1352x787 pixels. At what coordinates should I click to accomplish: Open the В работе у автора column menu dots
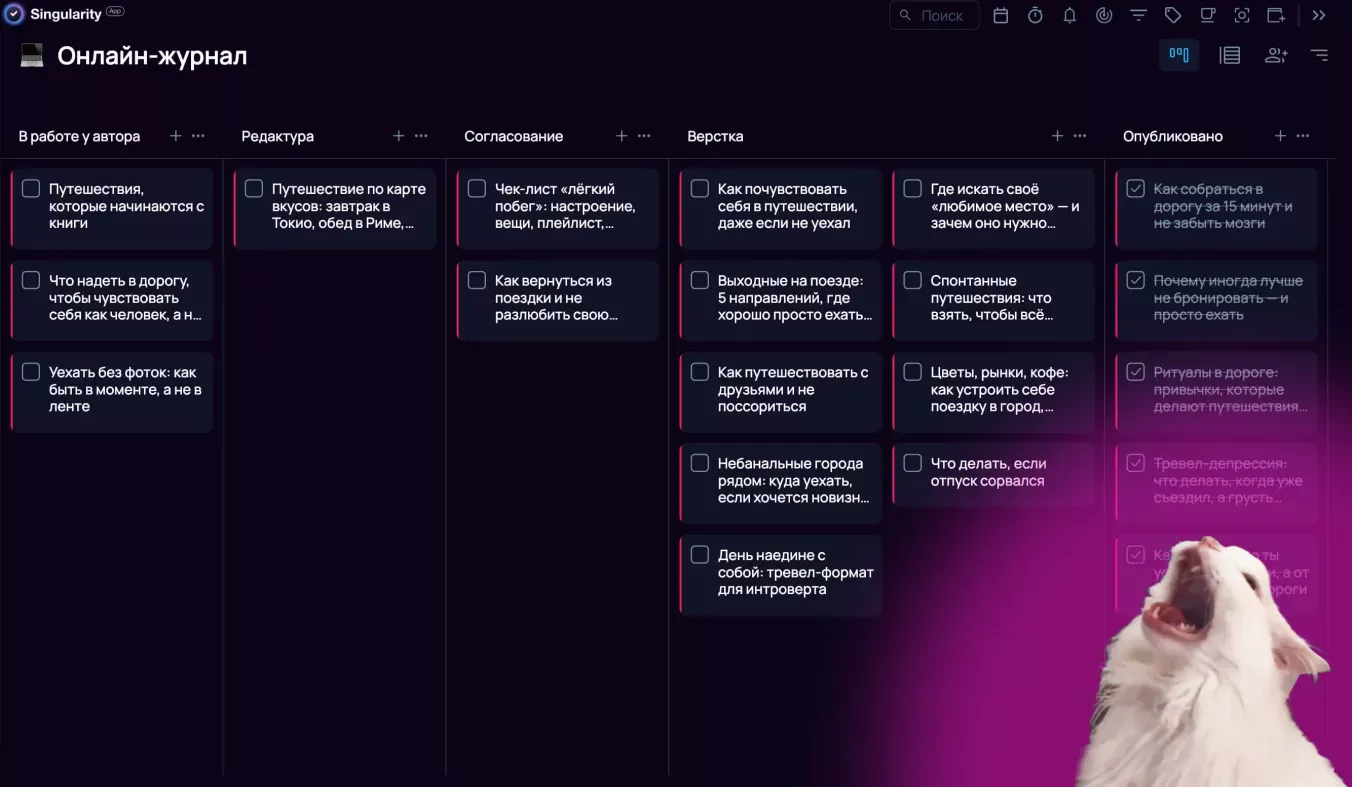coord(198,136)
